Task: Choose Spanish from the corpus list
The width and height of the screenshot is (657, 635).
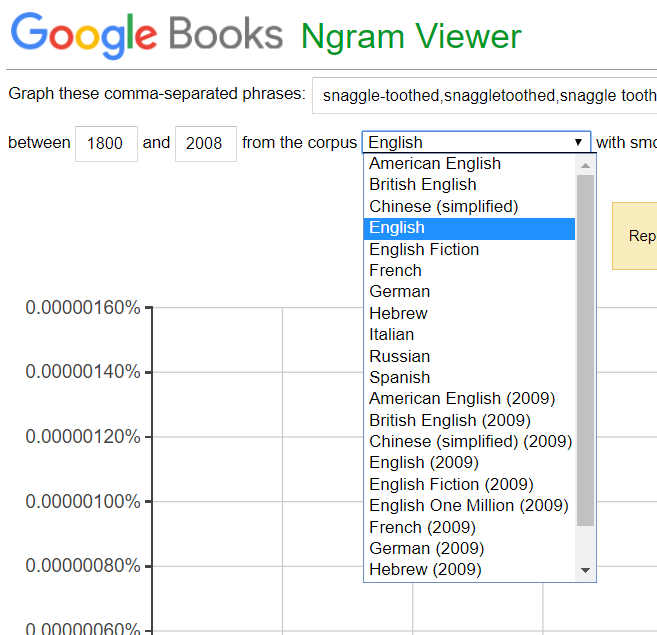Action: 399,377
